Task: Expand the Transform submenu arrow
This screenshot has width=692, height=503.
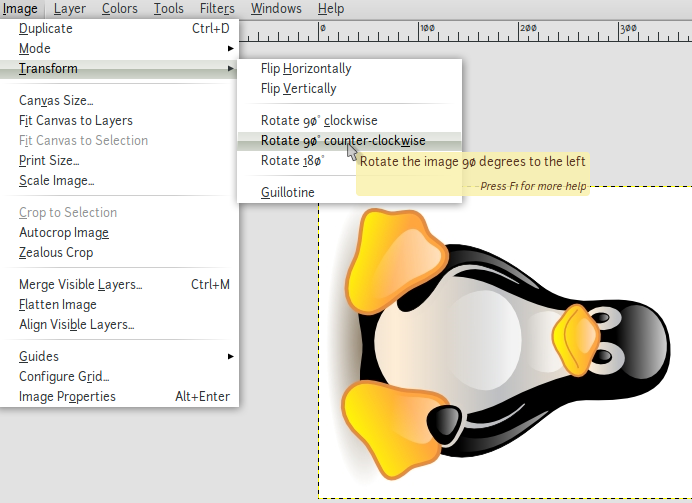Action: point(231,69)
